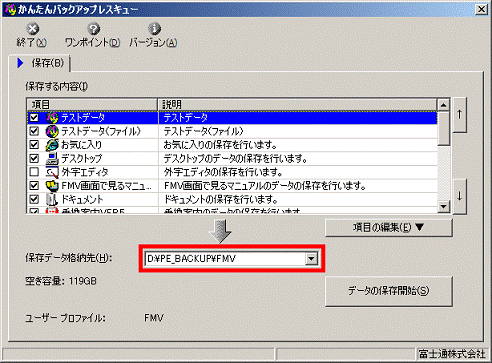The height and width of the screenshot is (363, 492).
Task: Select the 外字エディタ list row
Action: (232, 172)
